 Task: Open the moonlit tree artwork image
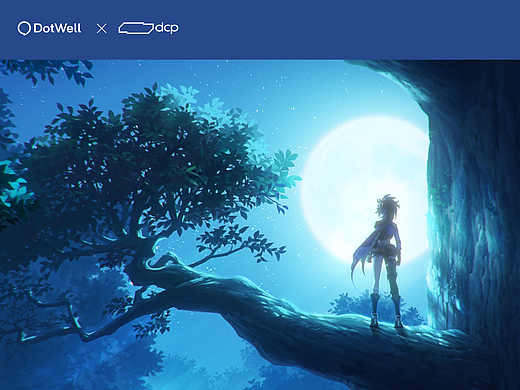(260, 225)
